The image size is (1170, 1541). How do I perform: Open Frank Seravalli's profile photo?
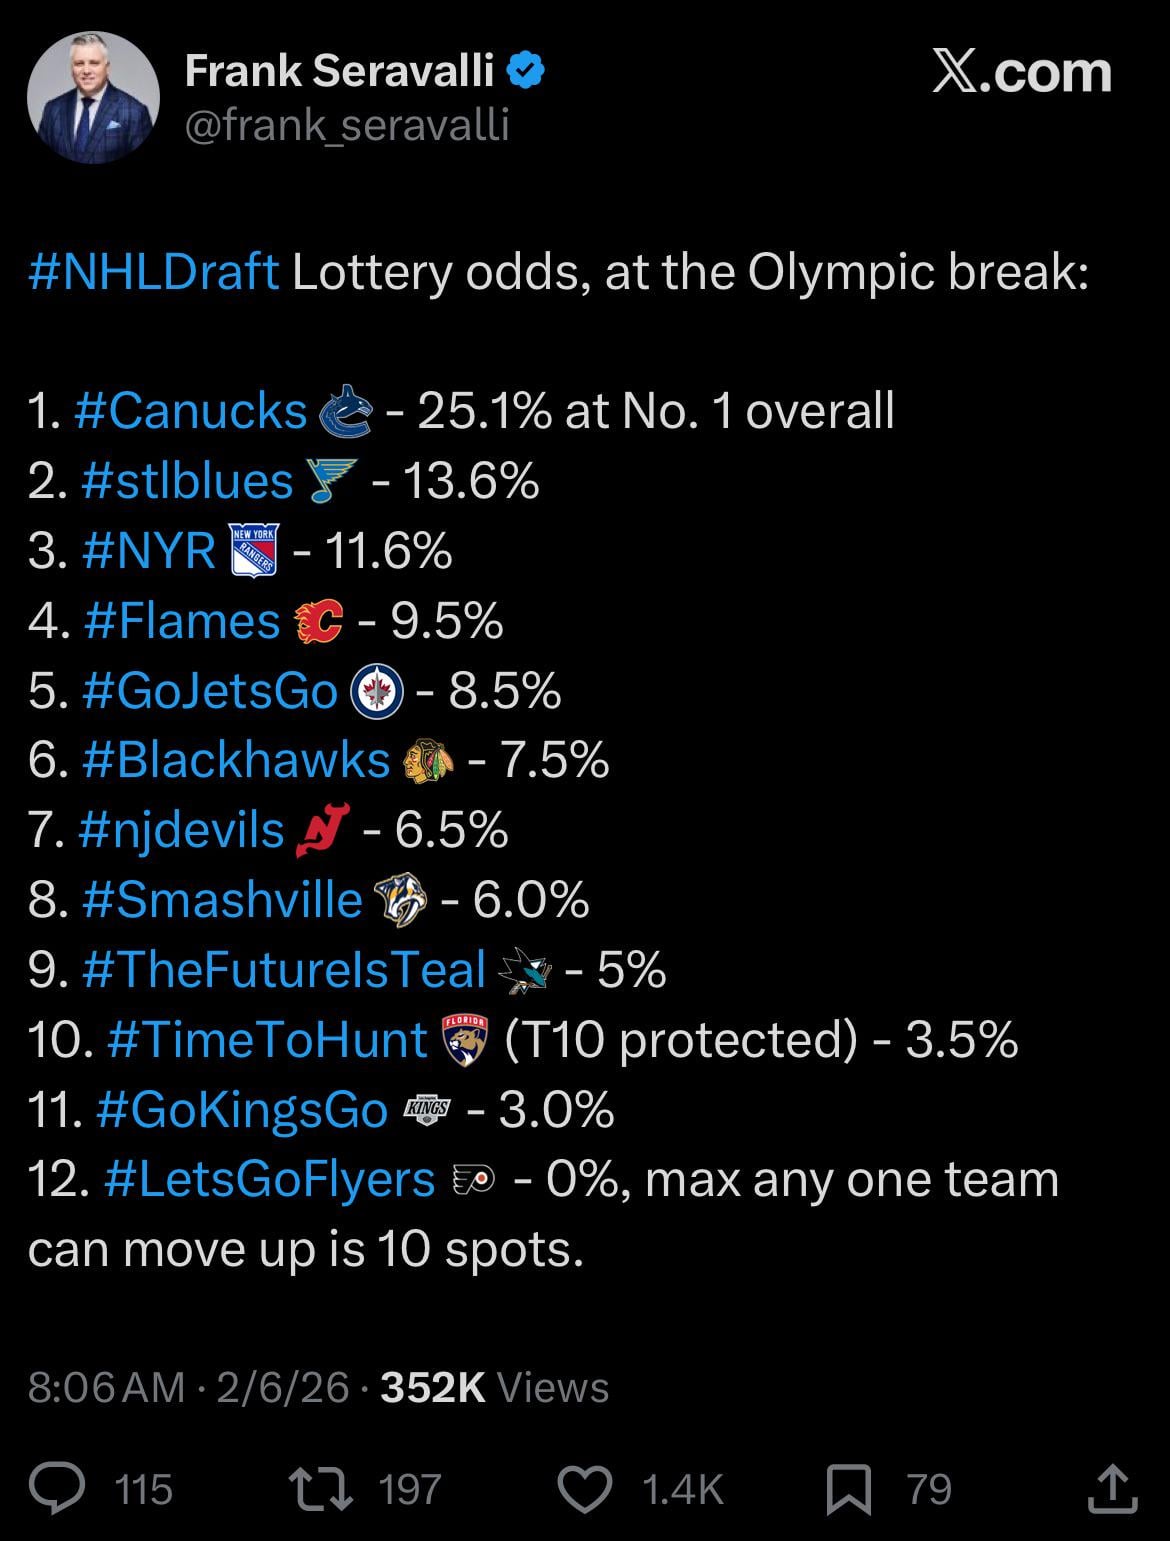coord(93,97)
